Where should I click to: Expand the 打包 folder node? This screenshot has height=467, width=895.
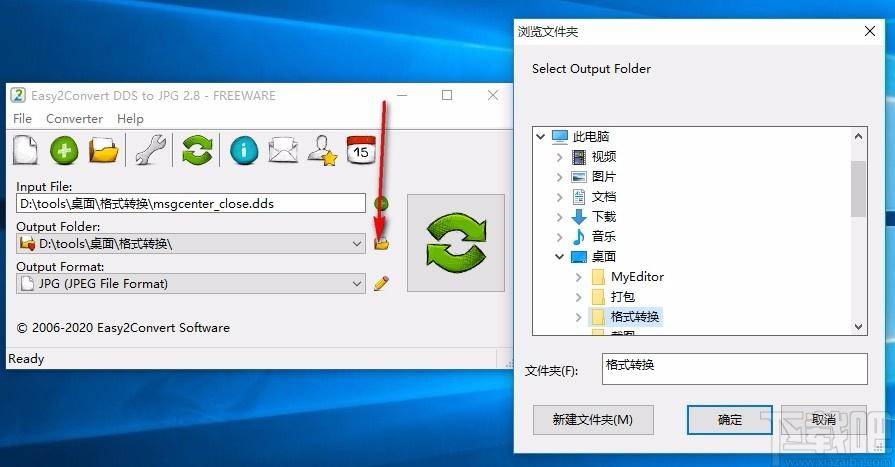[578, 297]
